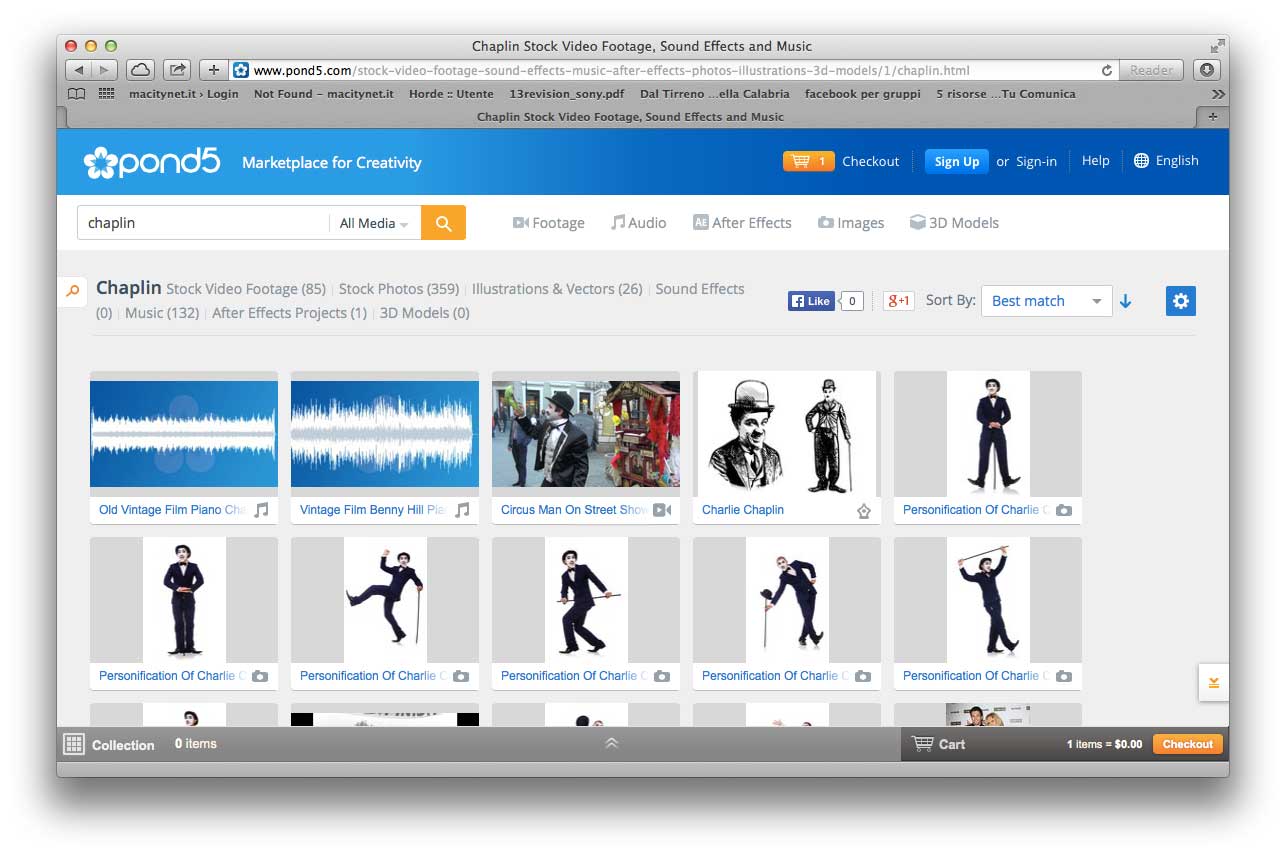Click the Facebook Like button

[x=811, y=301]
